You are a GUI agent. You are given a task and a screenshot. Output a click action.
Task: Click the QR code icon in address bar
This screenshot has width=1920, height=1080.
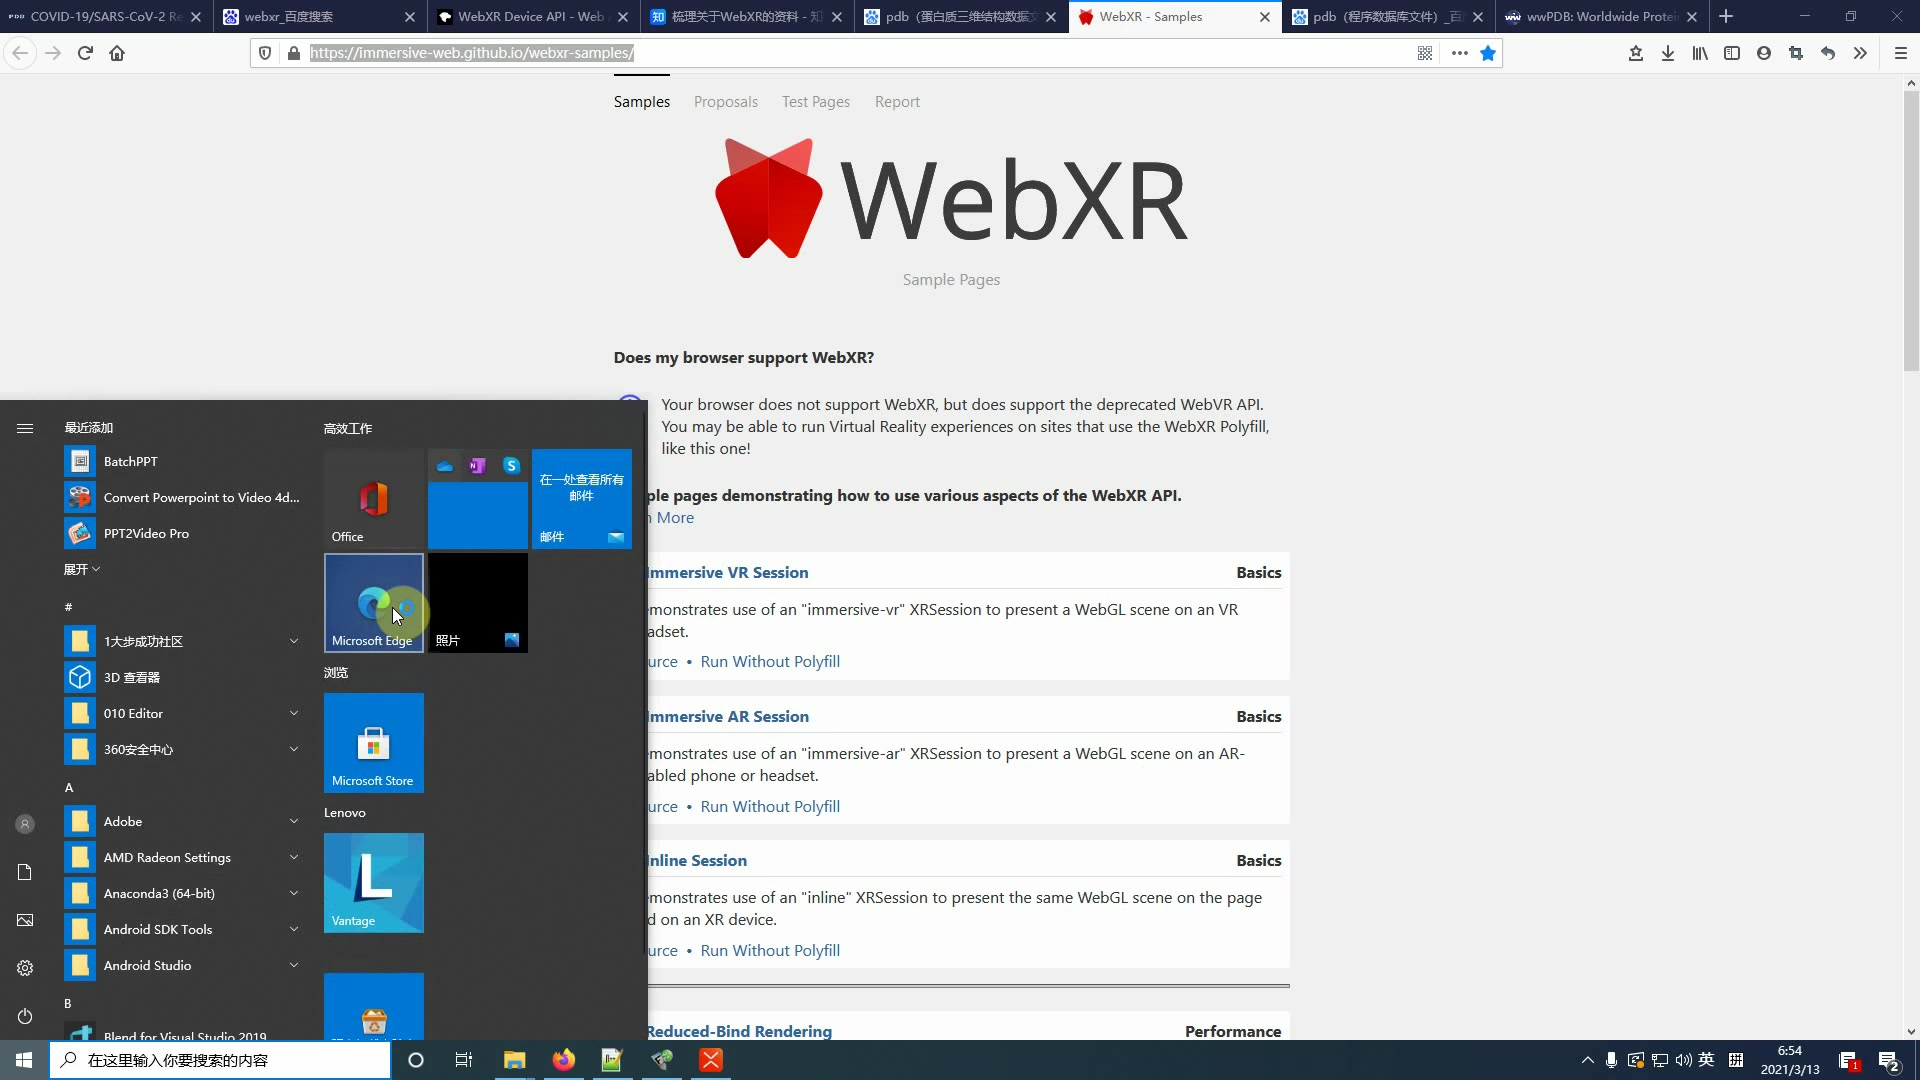1425,53
